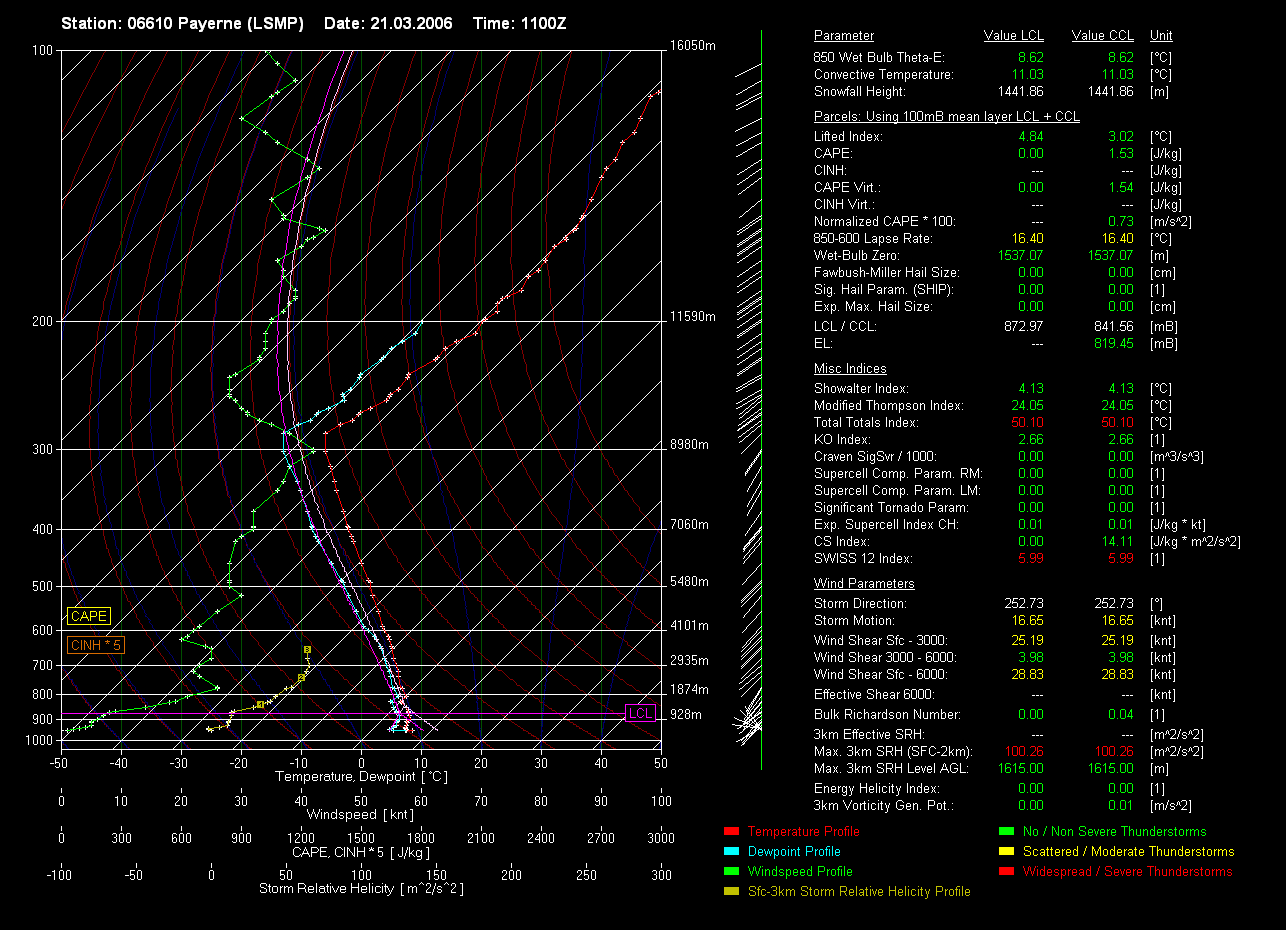
Task: Select the Value LCL column heading
Action: [x=1014, y=36]
